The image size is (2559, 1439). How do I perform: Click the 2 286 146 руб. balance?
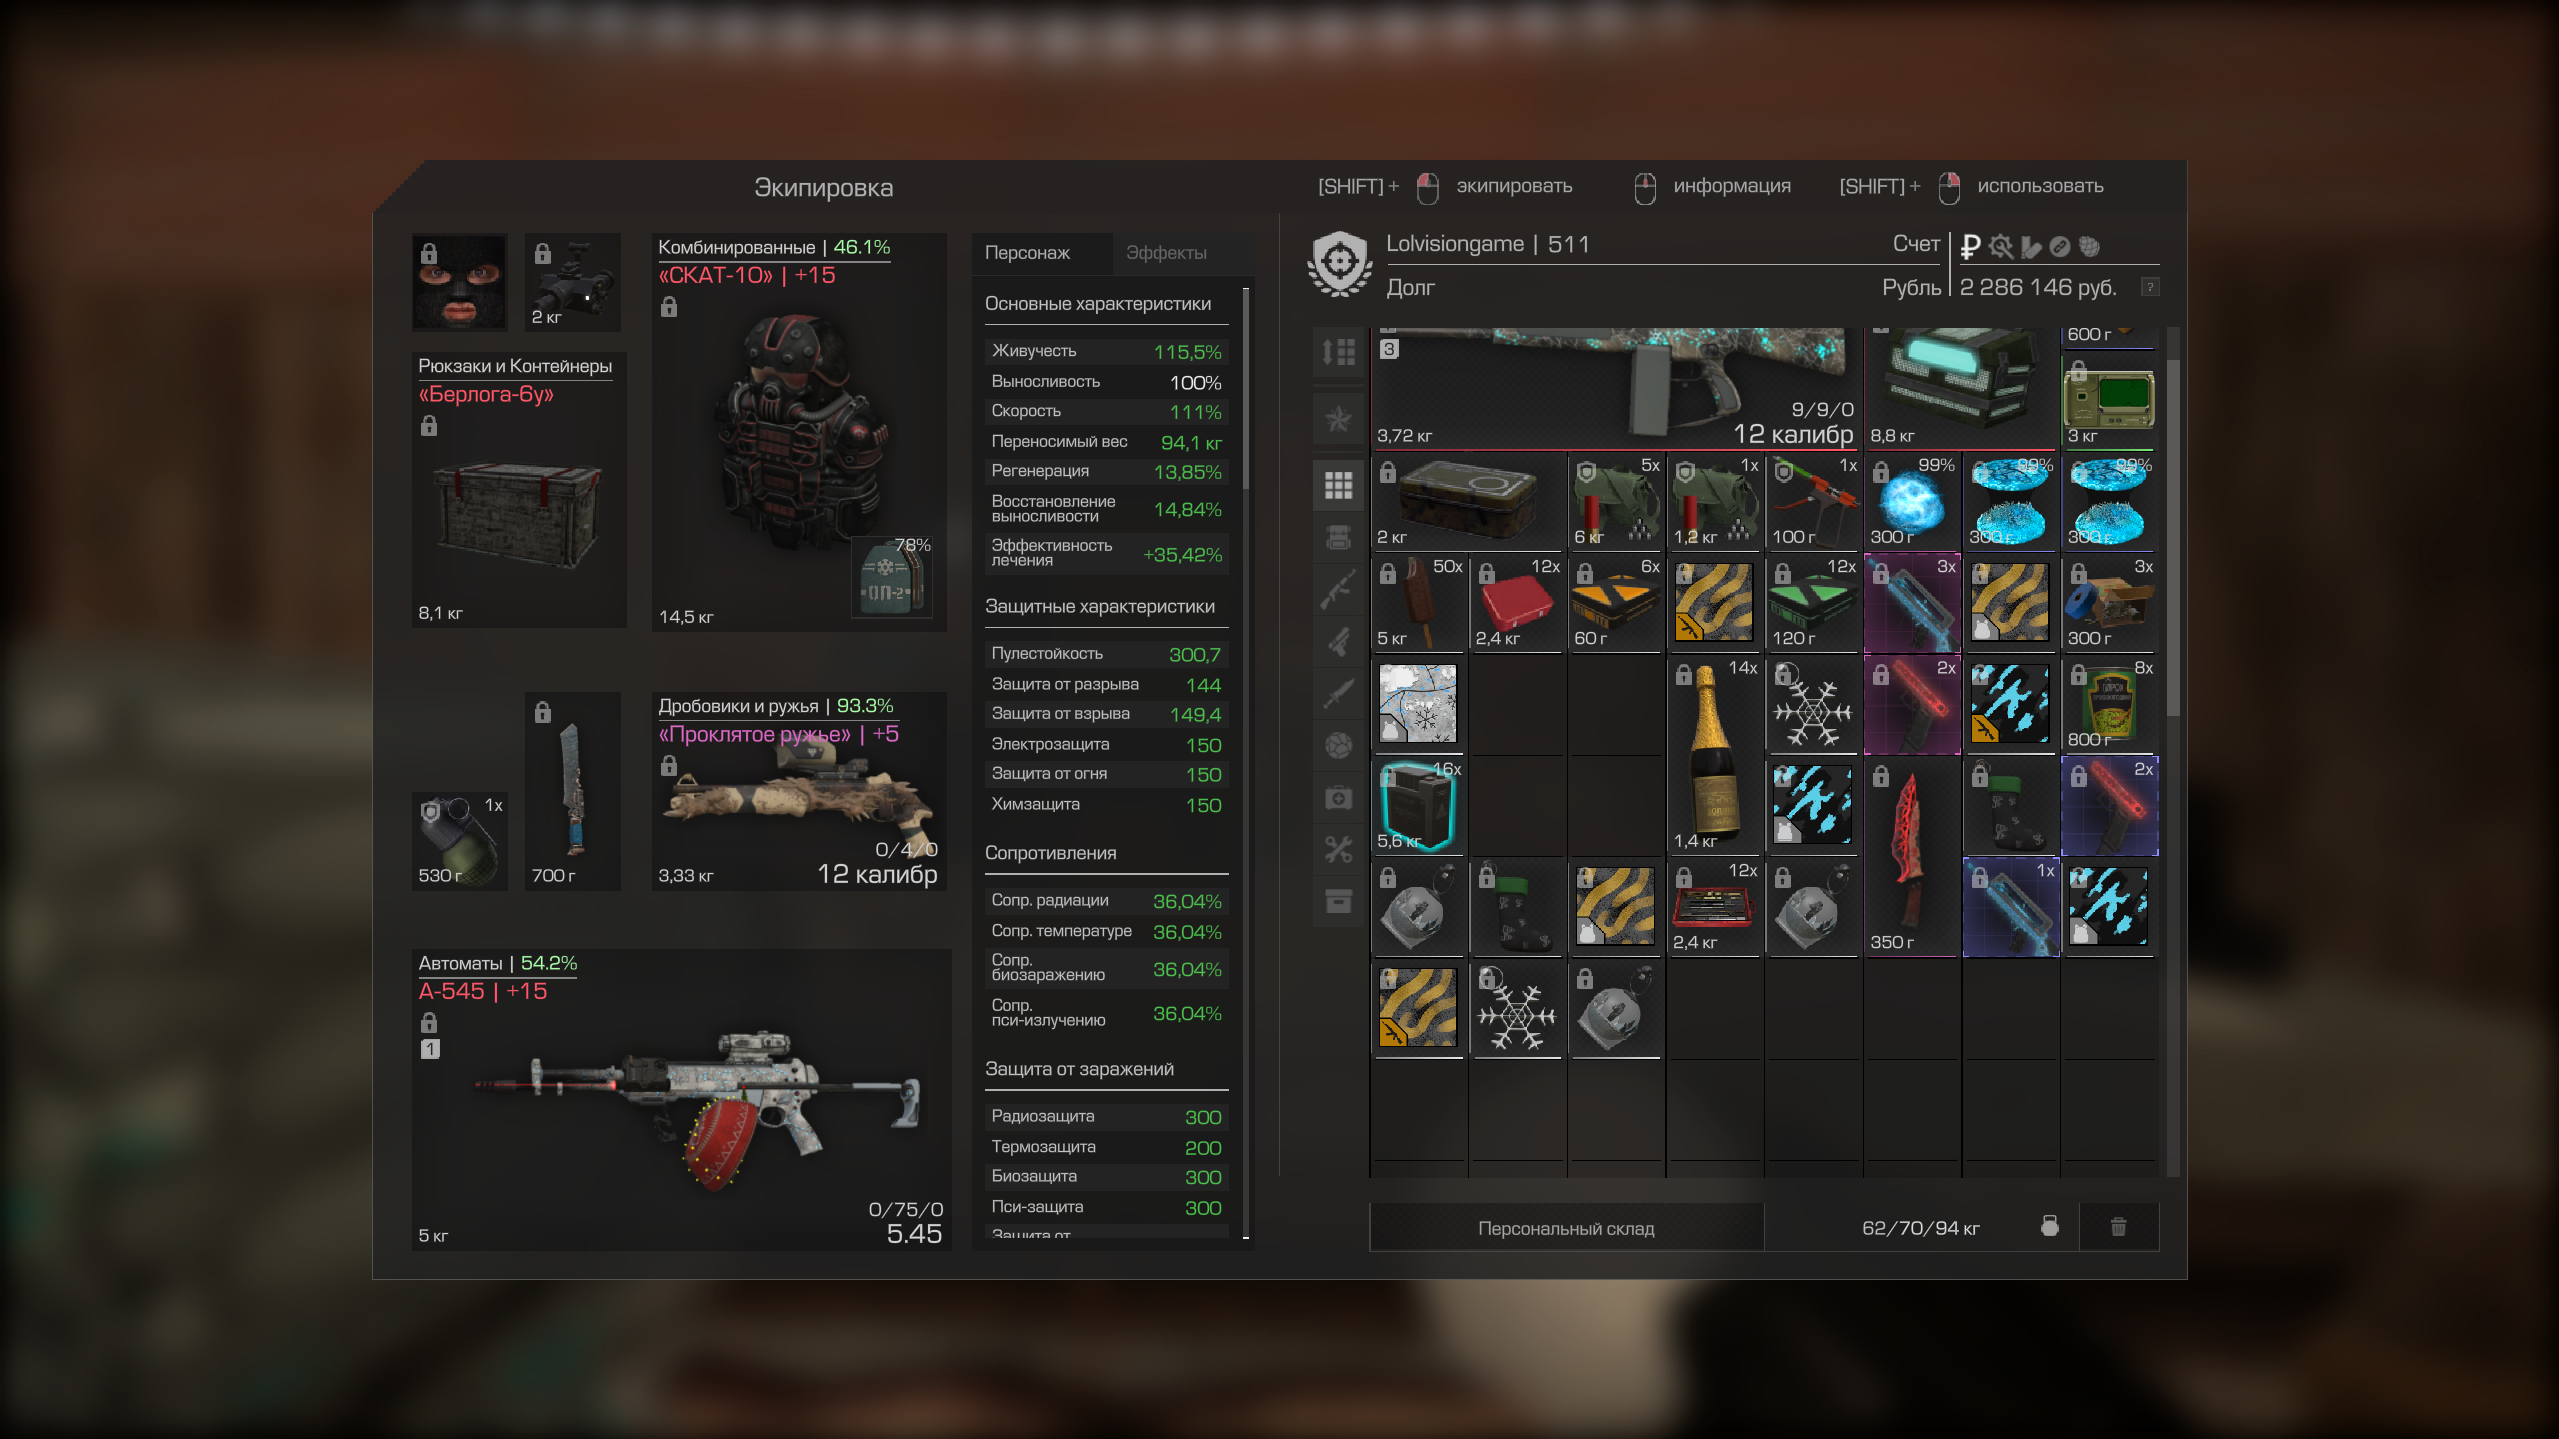point(2038,287)
